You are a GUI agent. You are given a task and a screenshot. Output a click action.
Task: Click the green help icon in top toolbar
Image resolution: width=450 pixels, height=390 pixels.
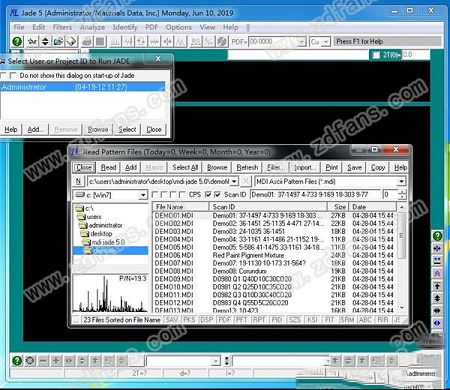tap(17, 42)
